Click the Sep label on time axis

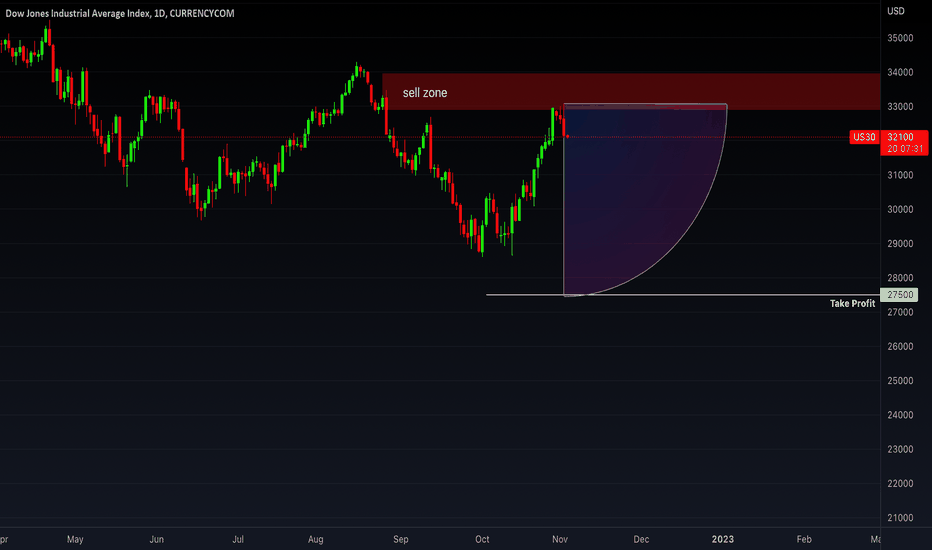(x=401, y=539)
